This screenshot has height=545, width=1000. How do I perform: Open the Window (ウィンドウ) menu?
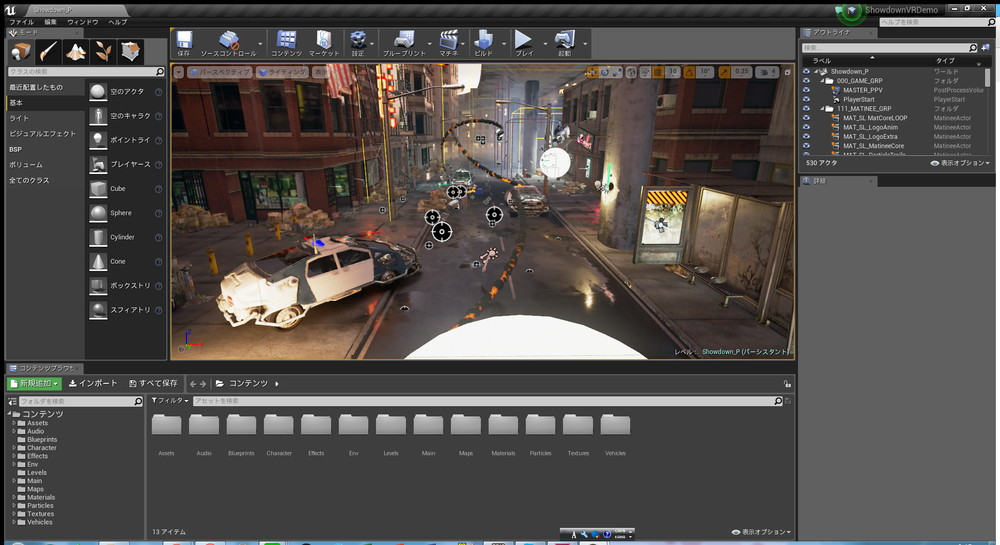[83, 22]
